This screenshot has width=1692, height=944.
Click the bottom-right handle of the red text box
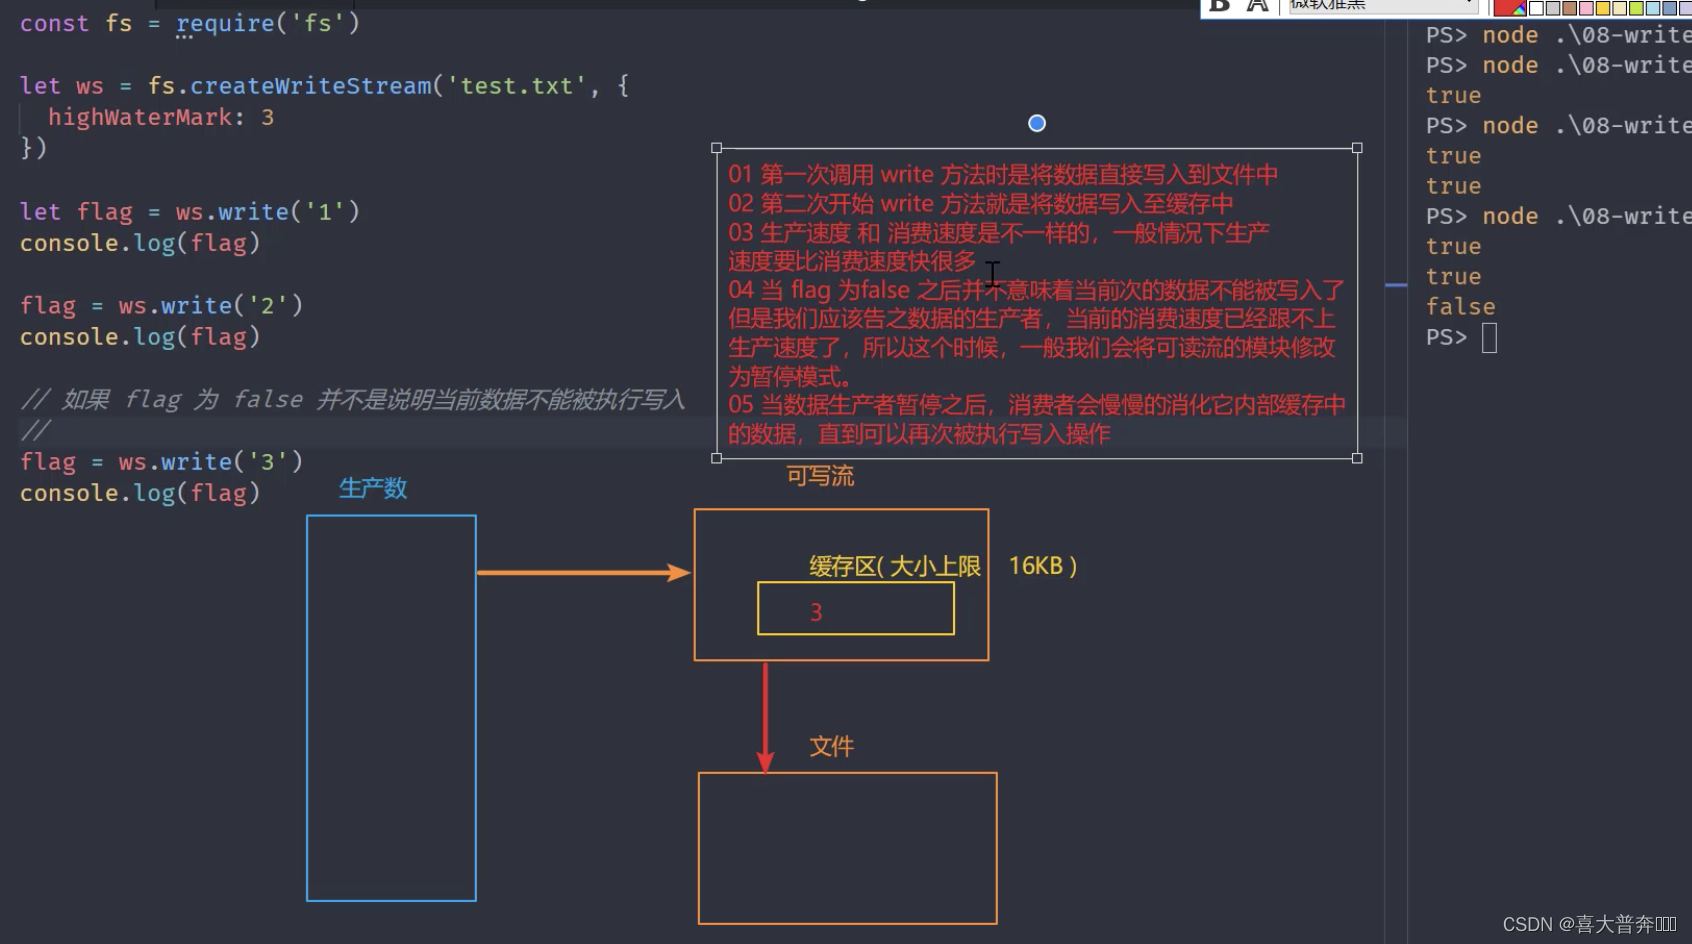[1357, 458]
